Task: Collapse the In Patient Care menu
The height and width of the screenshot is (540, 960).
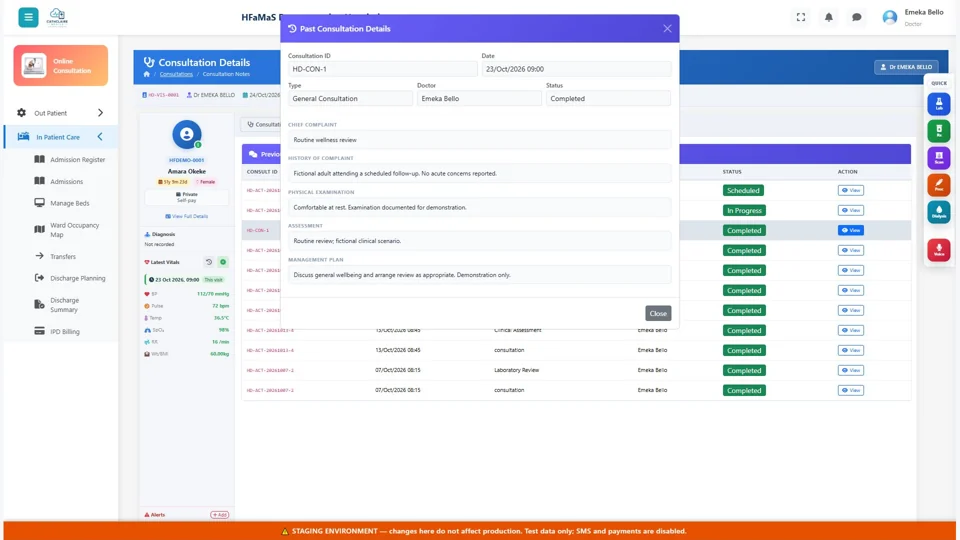Action: point(61,137)
